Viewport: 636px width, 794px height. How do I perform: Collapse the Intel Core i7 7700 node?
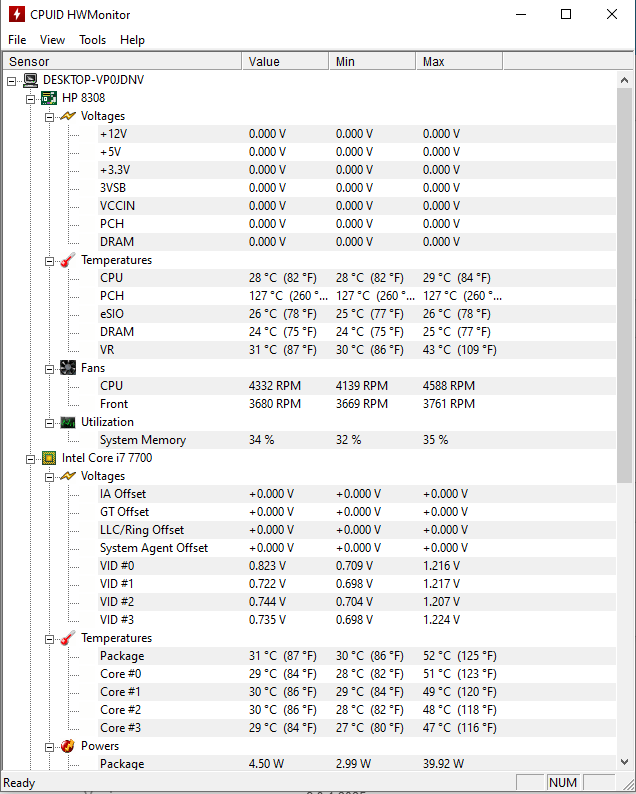click(x=30, y=458)
